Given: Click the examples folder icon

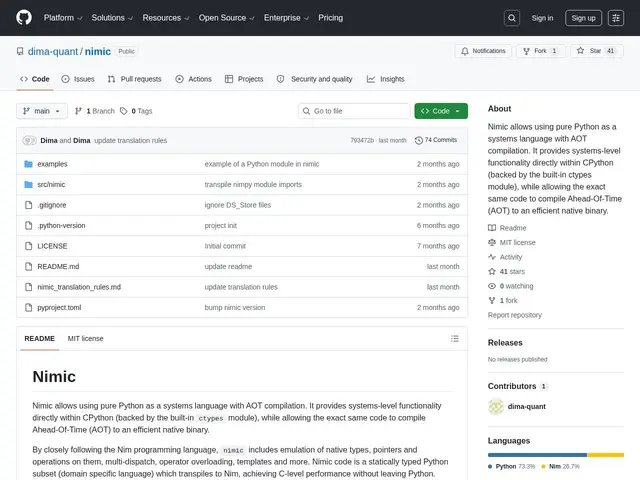Looking at the screenshot, I should pos(28,164).
